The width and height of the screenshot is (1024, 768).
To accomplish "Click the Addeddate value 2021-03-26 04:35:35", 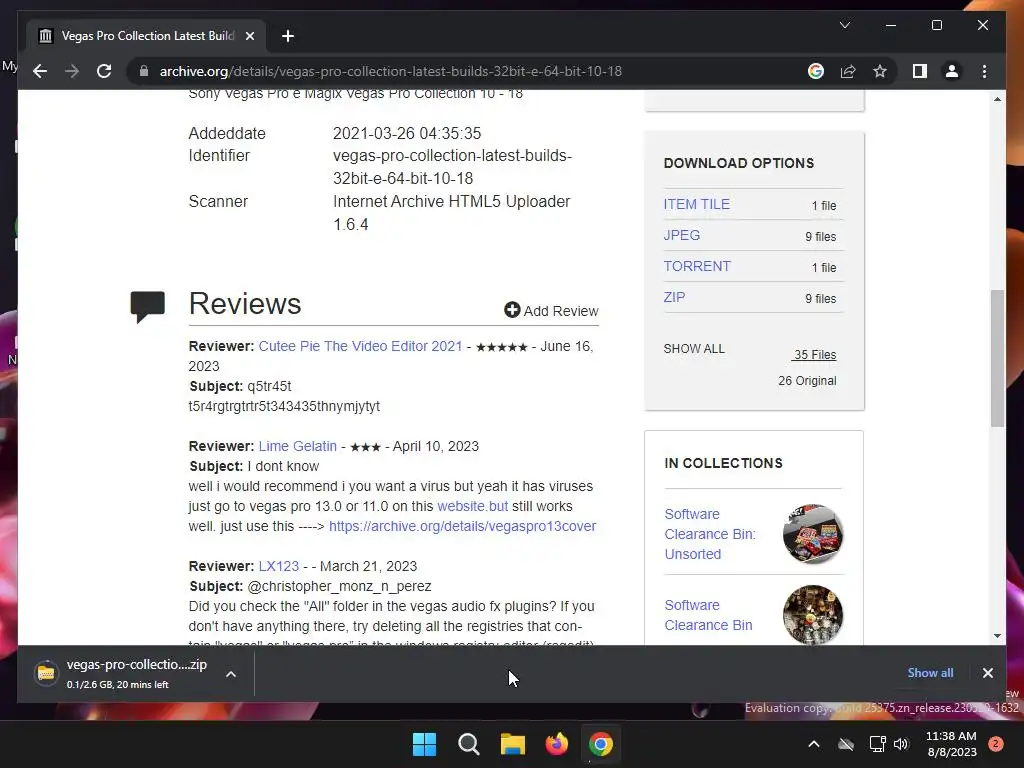I will (x=407, y=133).
